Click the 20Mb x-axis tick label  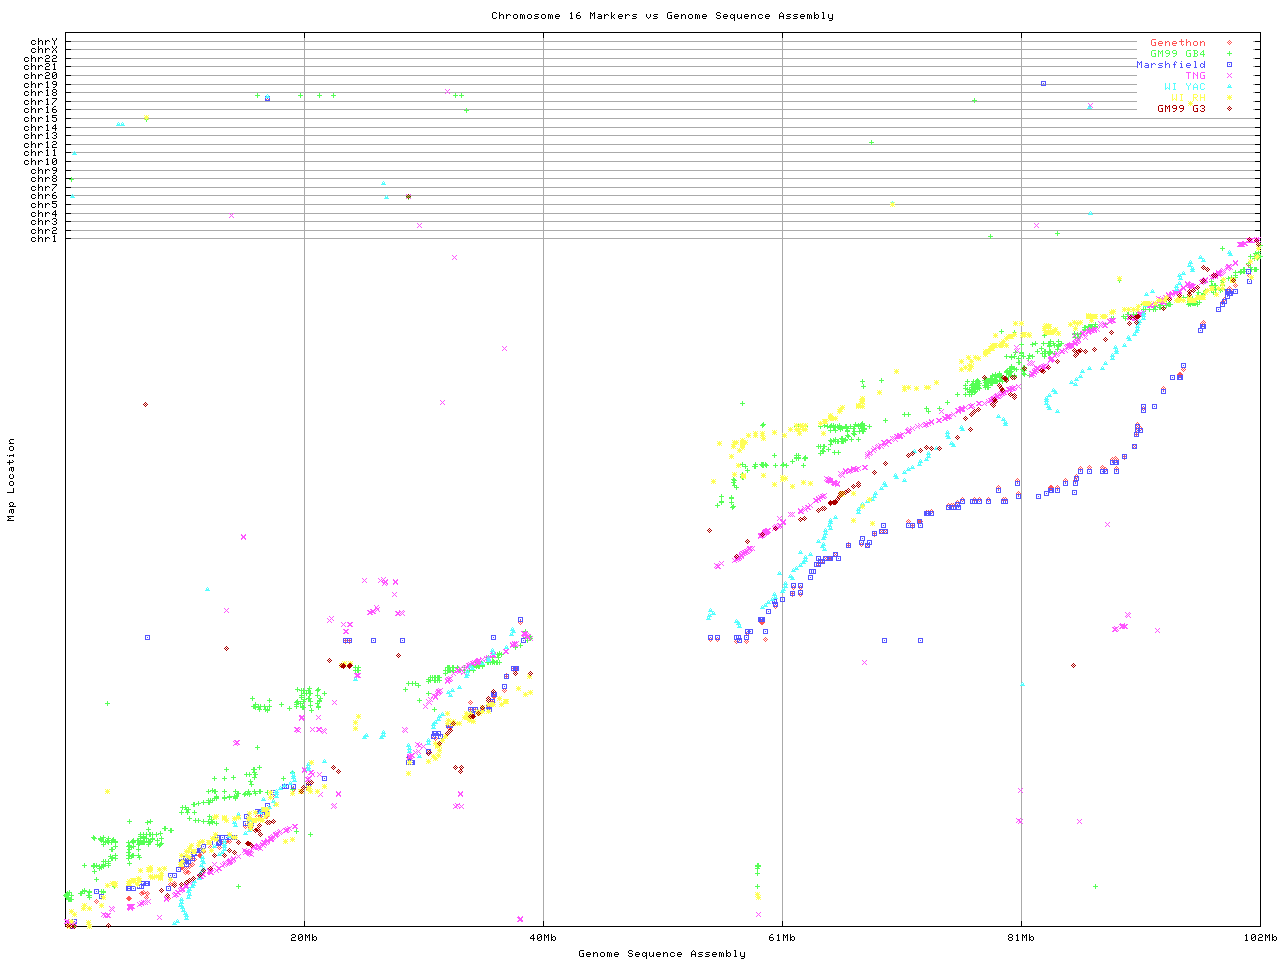pos(304,938)
